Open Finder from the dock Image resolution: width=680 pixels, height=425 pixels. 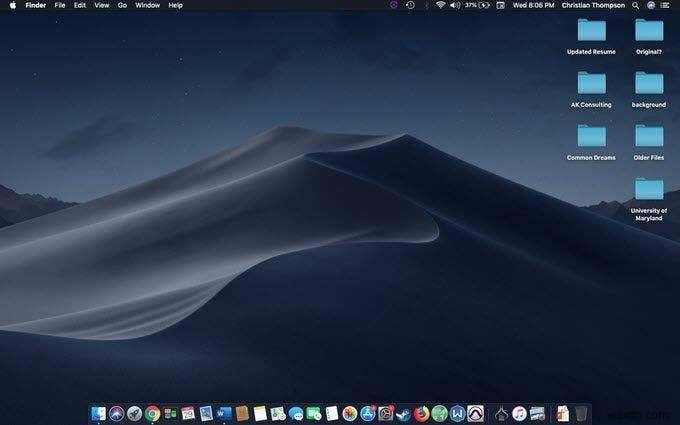pos(98,414)
